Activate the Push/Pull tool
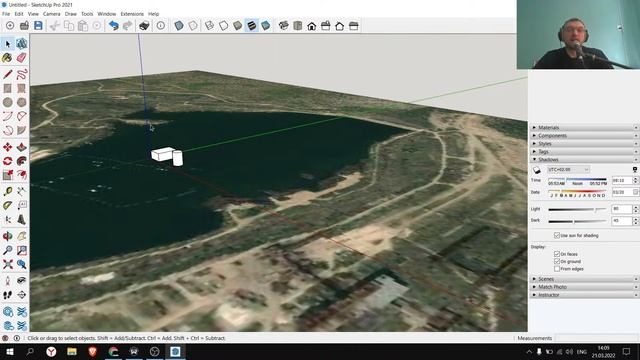This screenshot has height=360, width=640. point(22,147)
